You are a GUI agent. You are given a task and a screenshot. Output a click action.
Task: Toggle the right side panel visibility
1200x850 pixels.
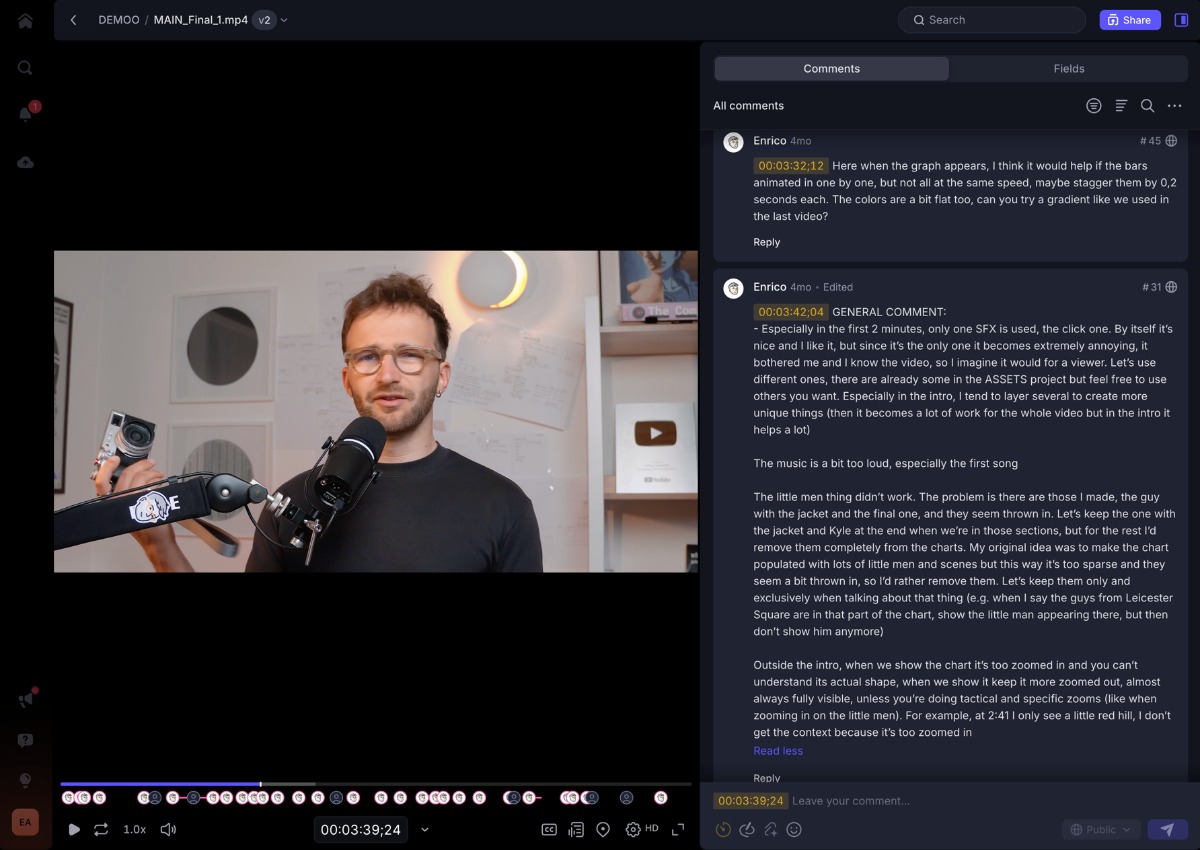point(1181,20)
